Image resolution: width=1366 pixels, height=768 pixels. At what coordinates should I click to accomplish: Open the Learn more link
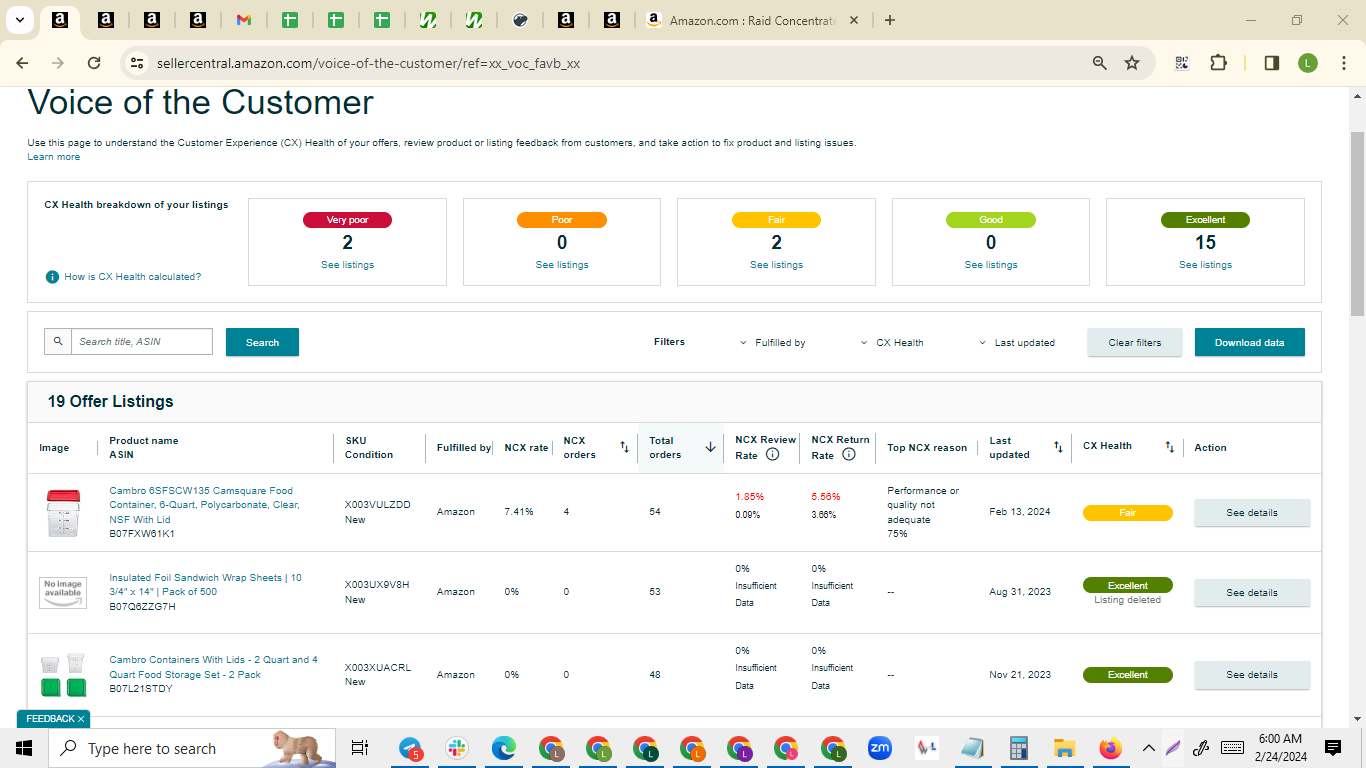click(54, 157)
